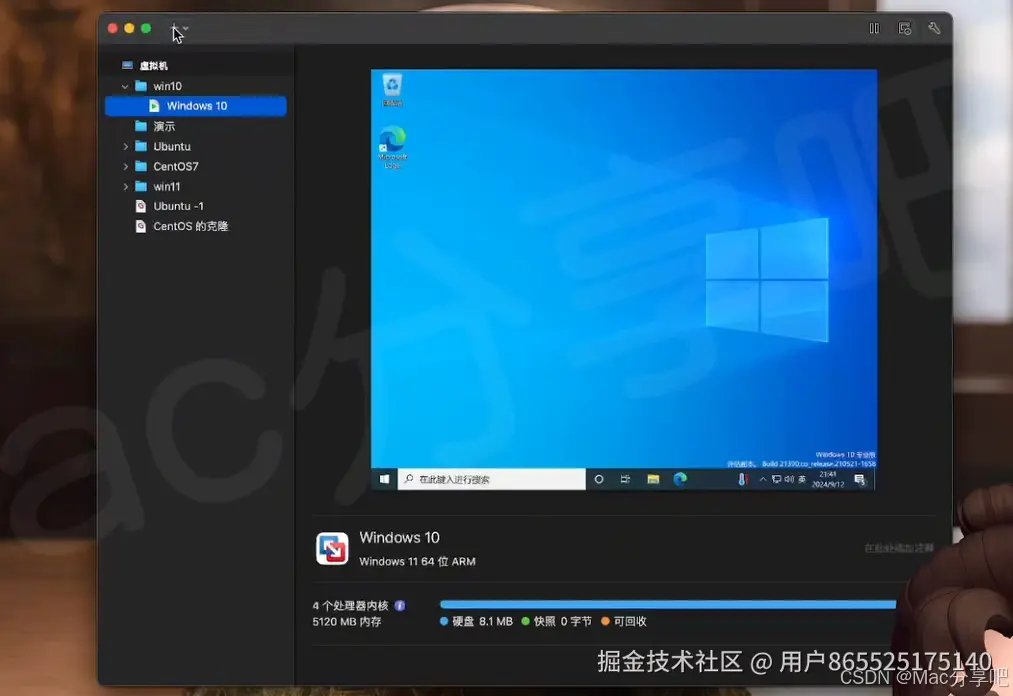
Task: Collapse the win10 group in the sidebar
Action: point(124,86)
